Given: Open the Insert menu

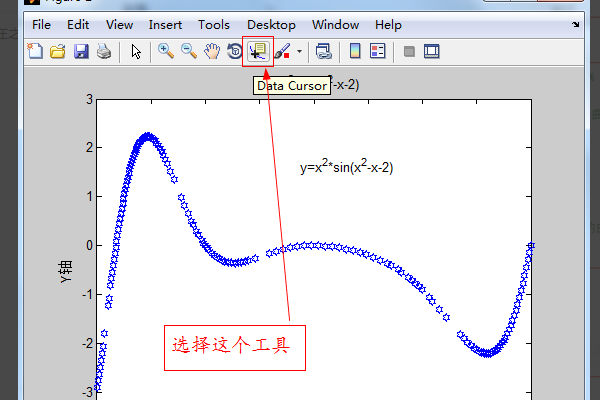Looking at the screenshot, I should (x=166, y=24).
